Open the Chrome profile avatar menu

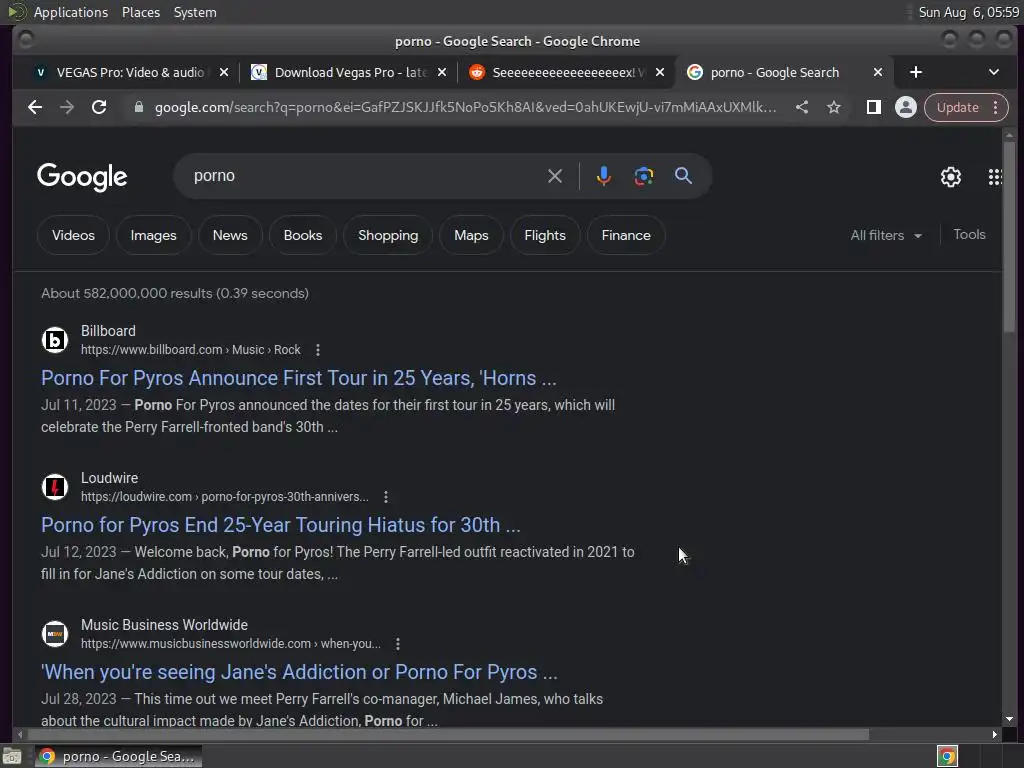click(905, 107)
